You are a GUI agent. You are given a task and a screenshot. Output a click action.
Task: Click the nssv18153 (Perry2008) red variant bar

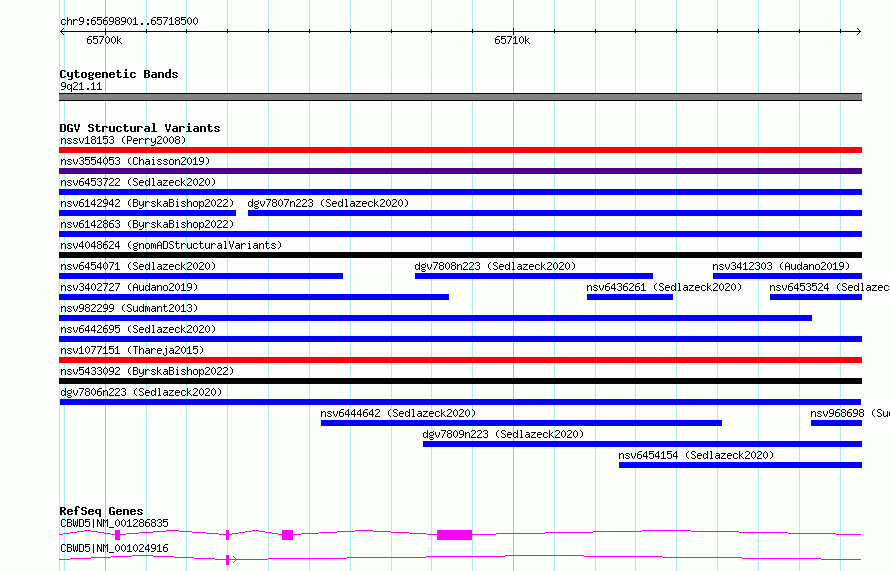click(x=460, y=150)
